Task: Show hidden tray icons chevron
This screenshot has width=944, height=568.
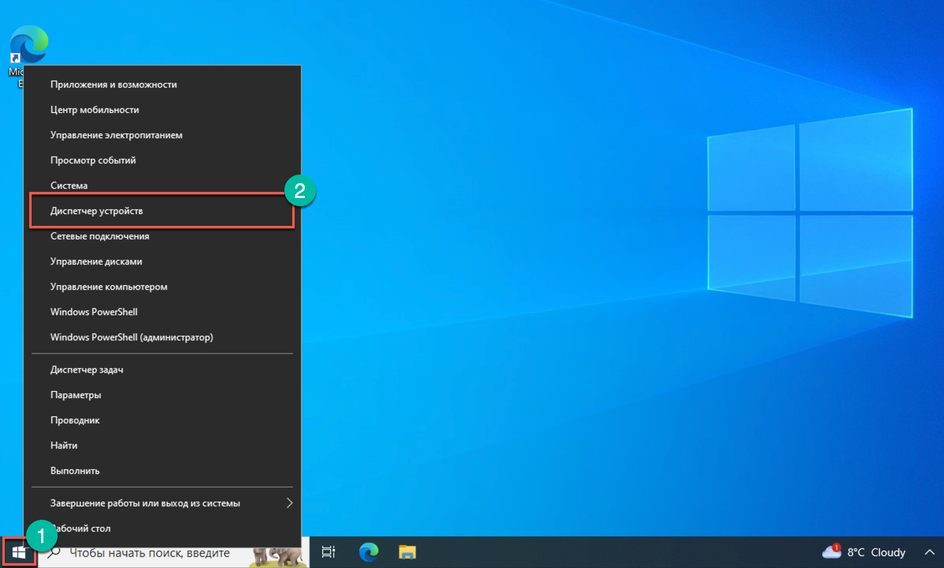Action: click(929, 552)
